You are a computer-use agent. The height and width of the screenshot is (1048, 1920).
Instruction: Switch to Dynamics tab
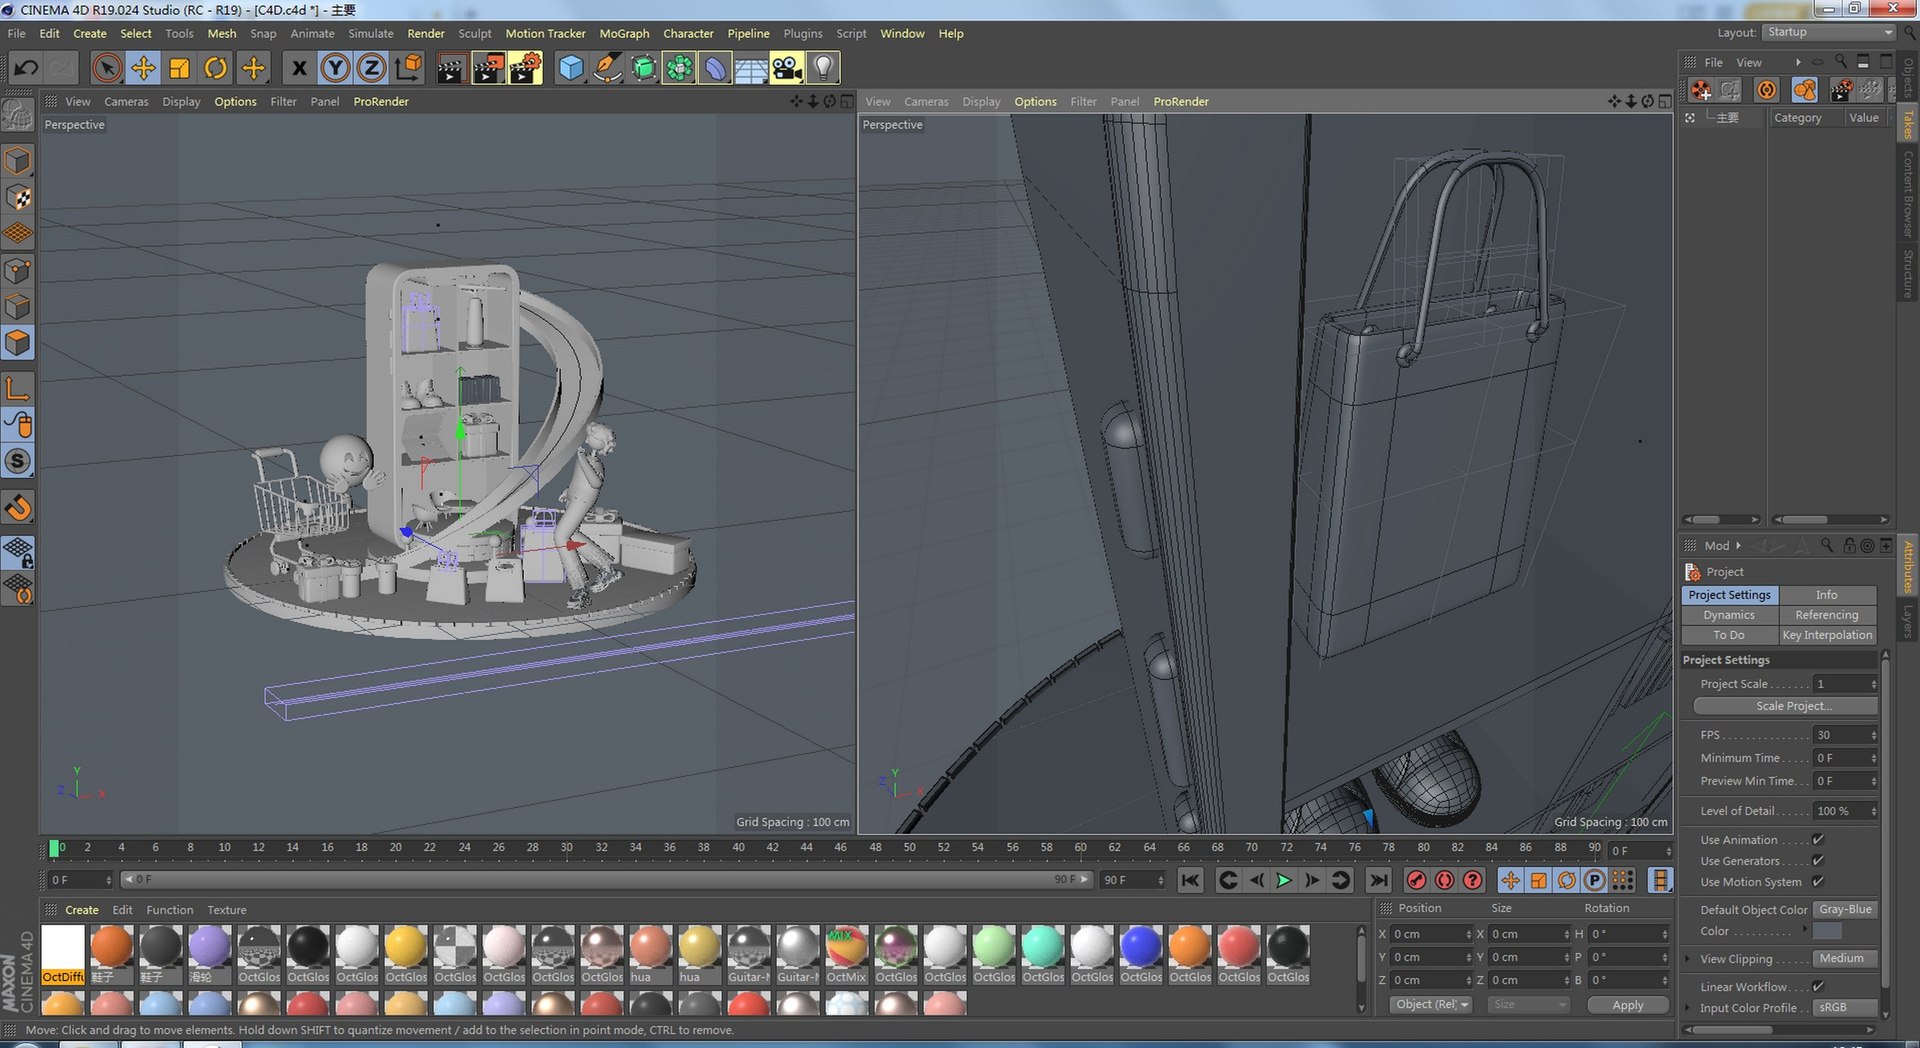pyautogui.click(x=1729, y=615)
